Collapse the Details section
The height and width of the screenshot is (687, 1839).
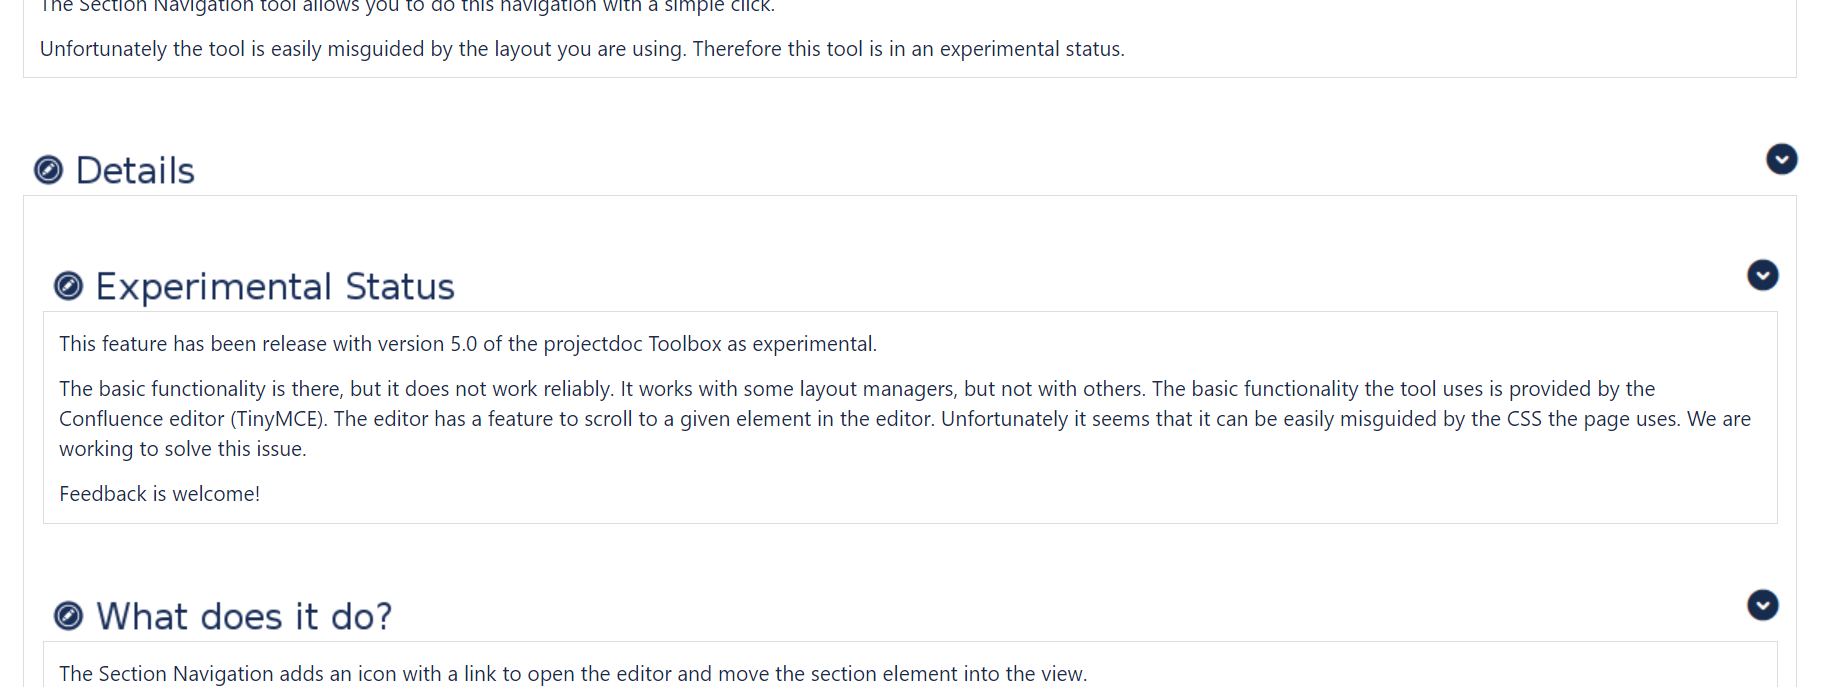click(1781, 159)
